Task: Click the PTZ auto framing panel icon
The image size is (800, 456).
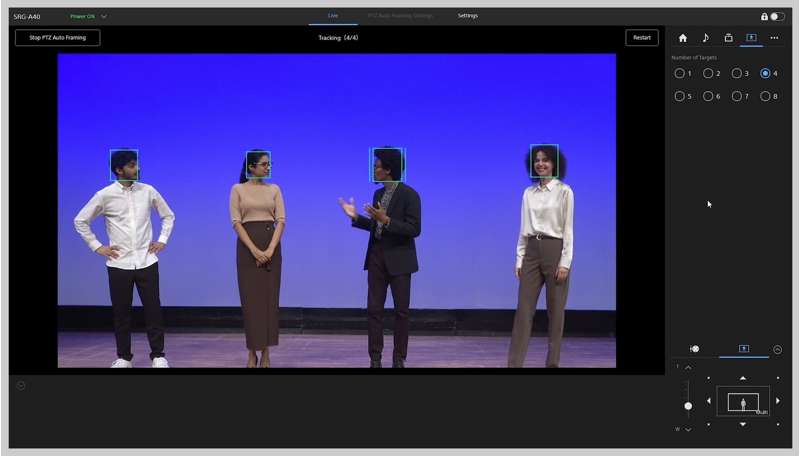Action: 751,38
